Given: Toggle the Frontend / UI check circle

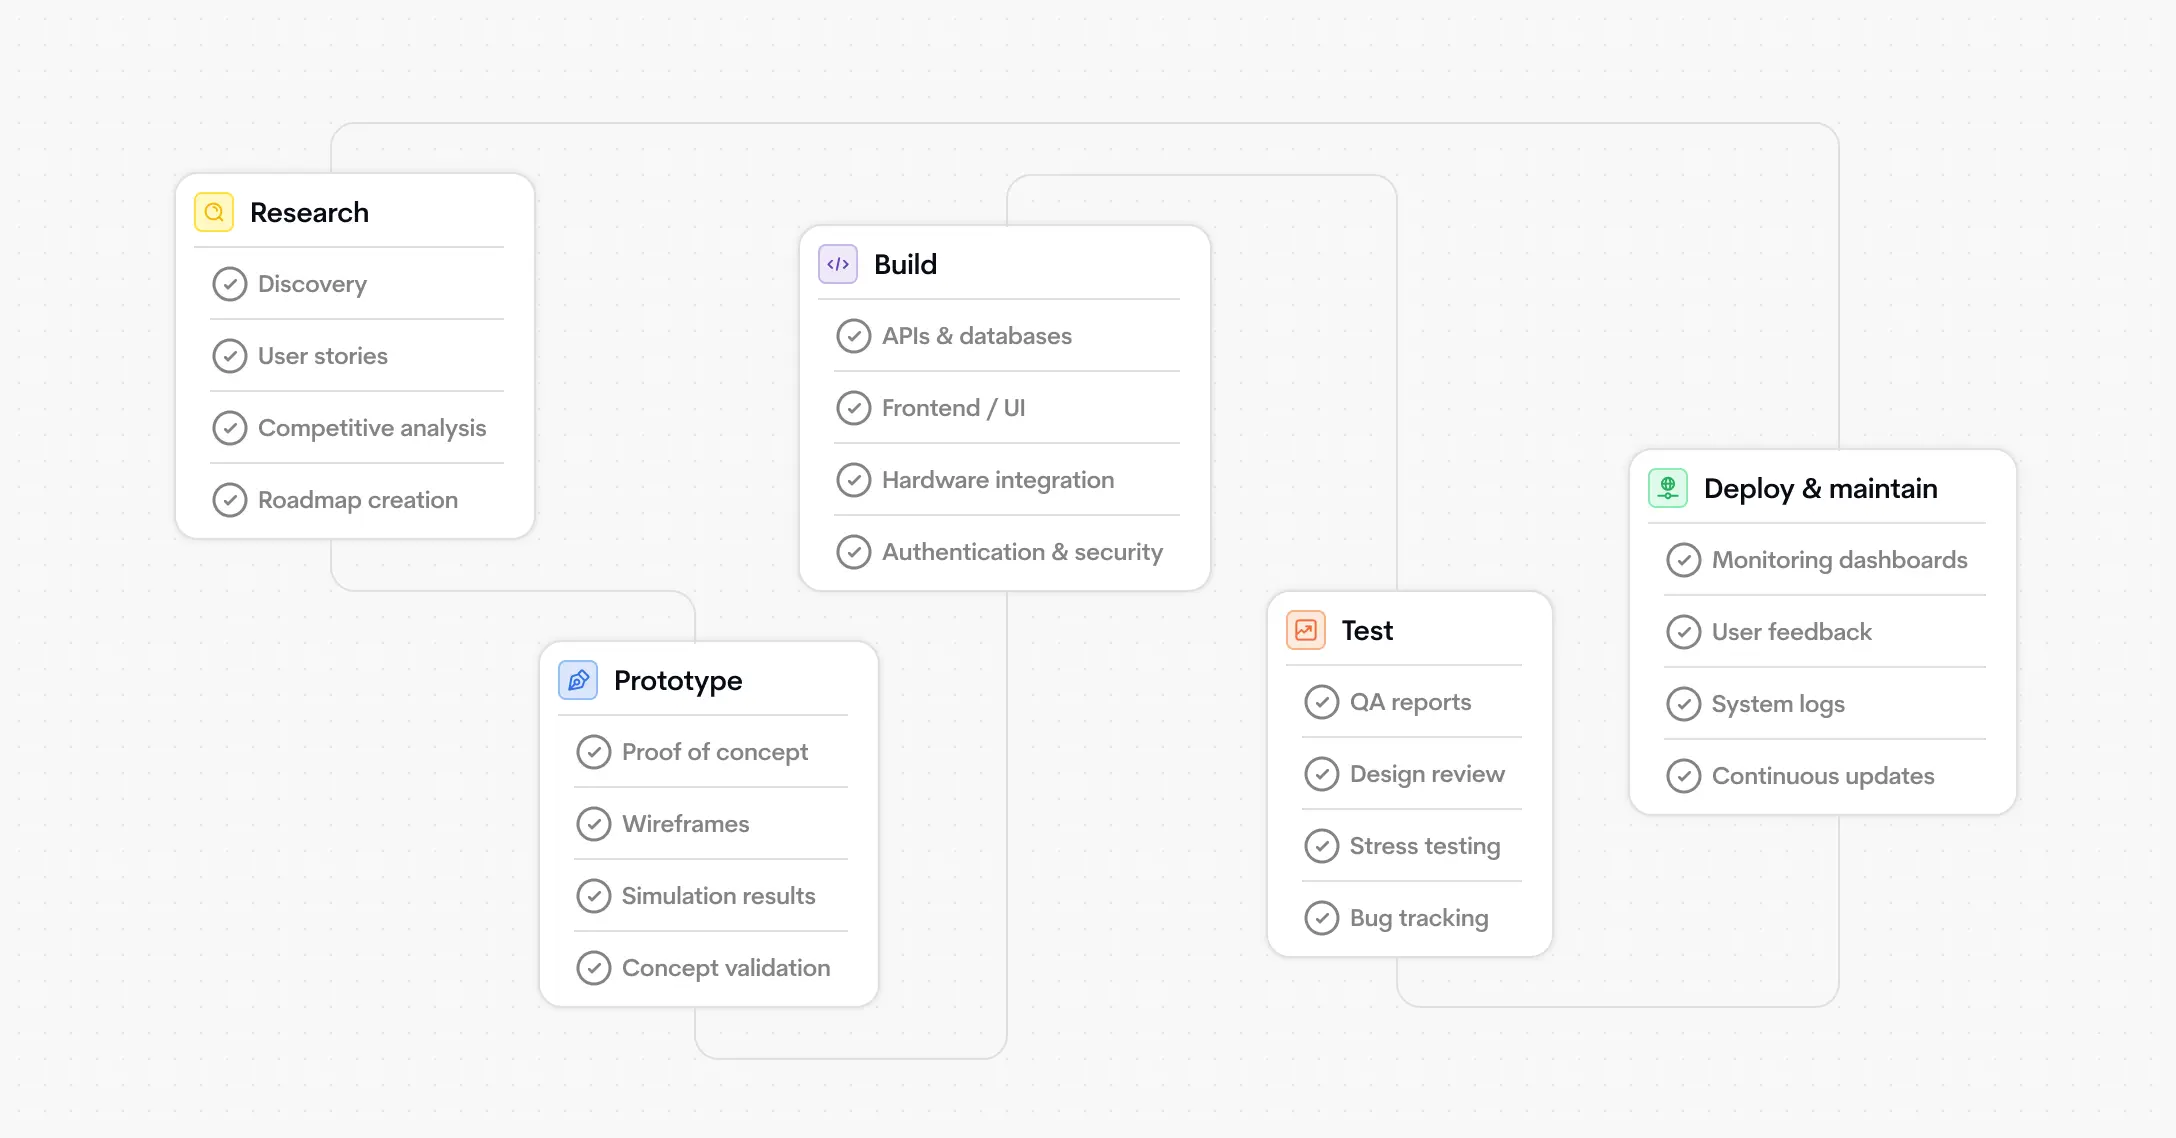Looking at the screenshot, I should click(854, 408).
